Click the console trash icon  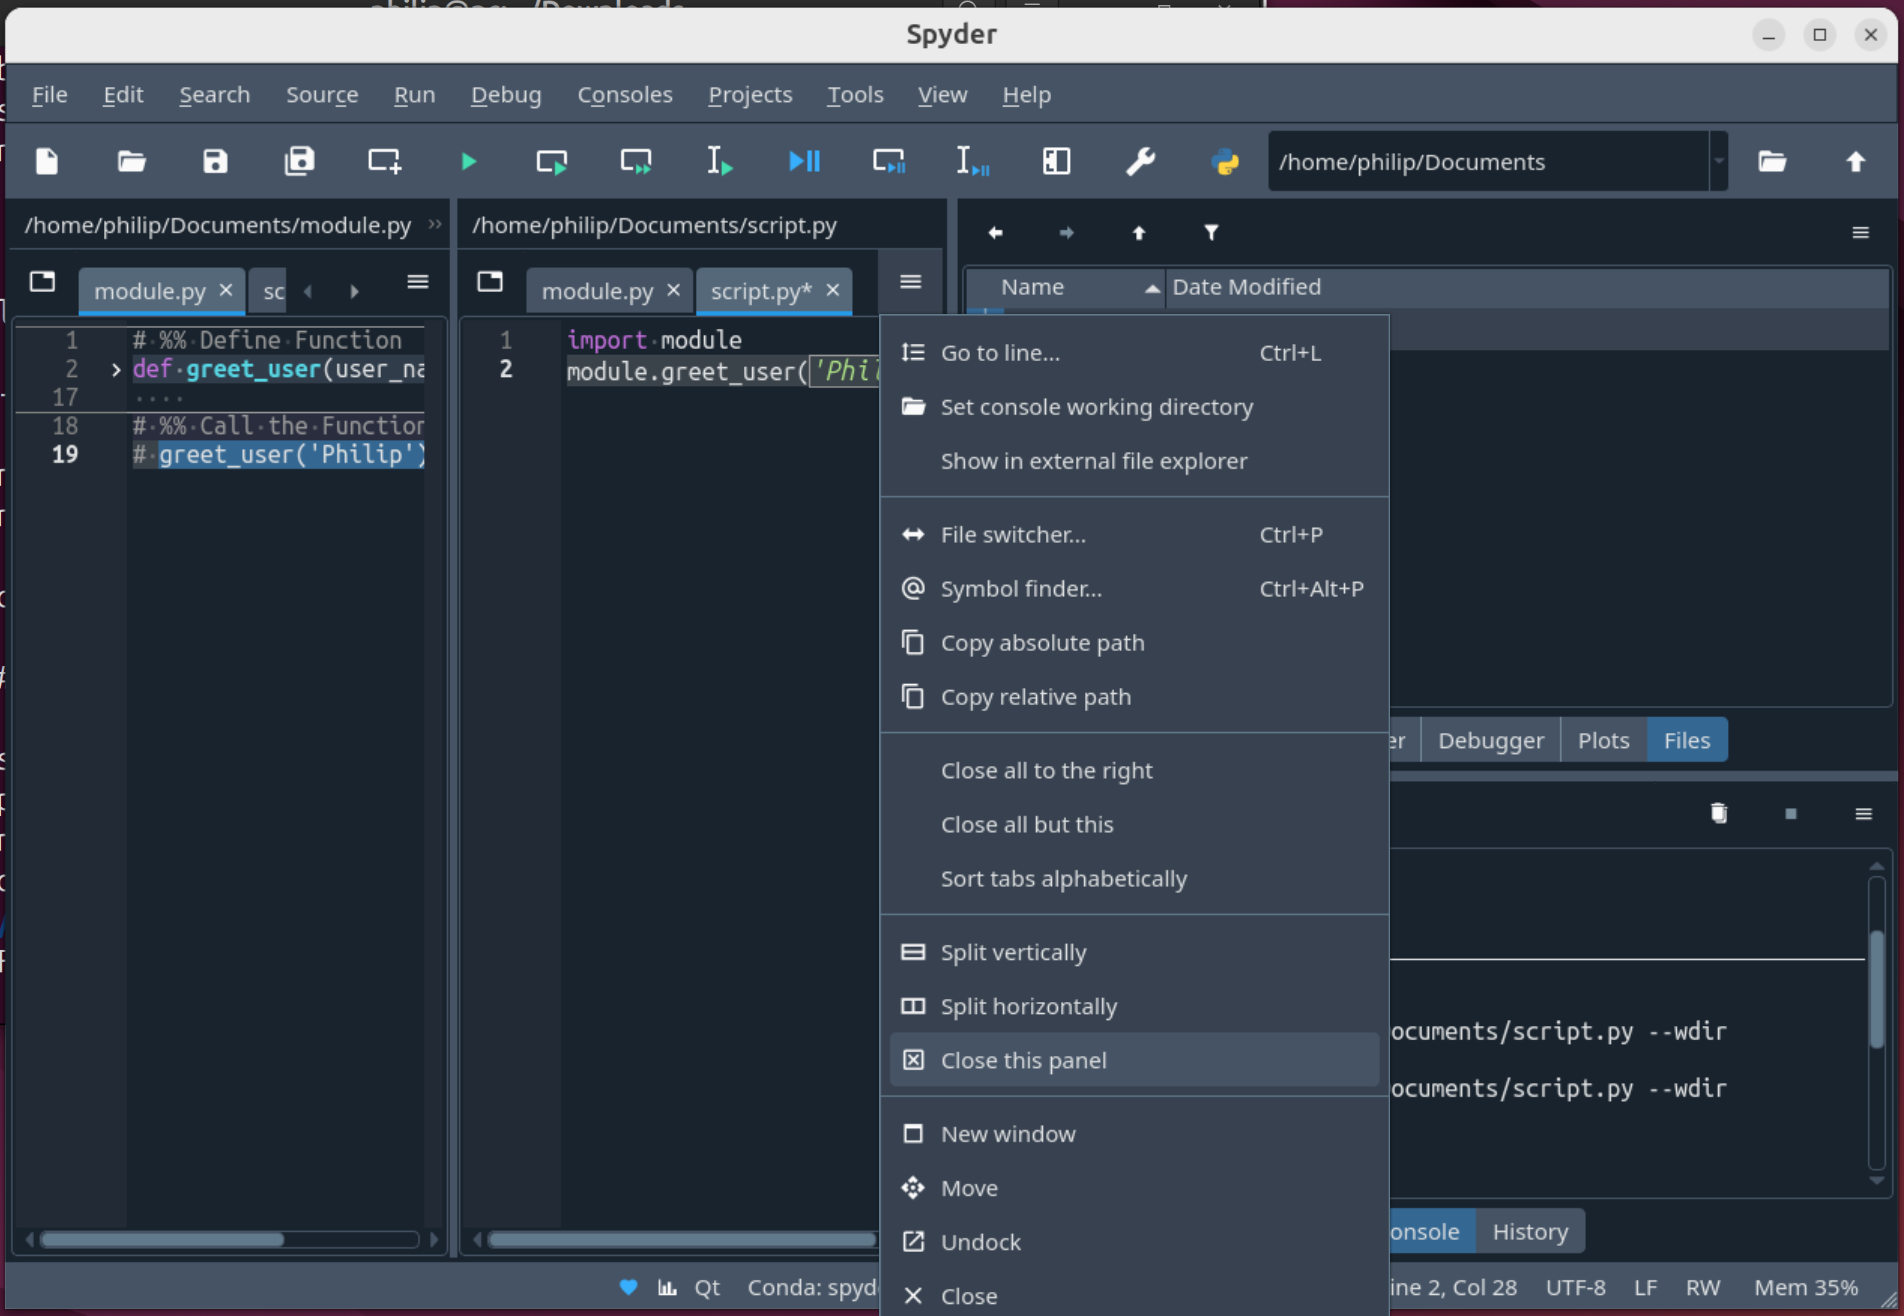coord(1719,813)
